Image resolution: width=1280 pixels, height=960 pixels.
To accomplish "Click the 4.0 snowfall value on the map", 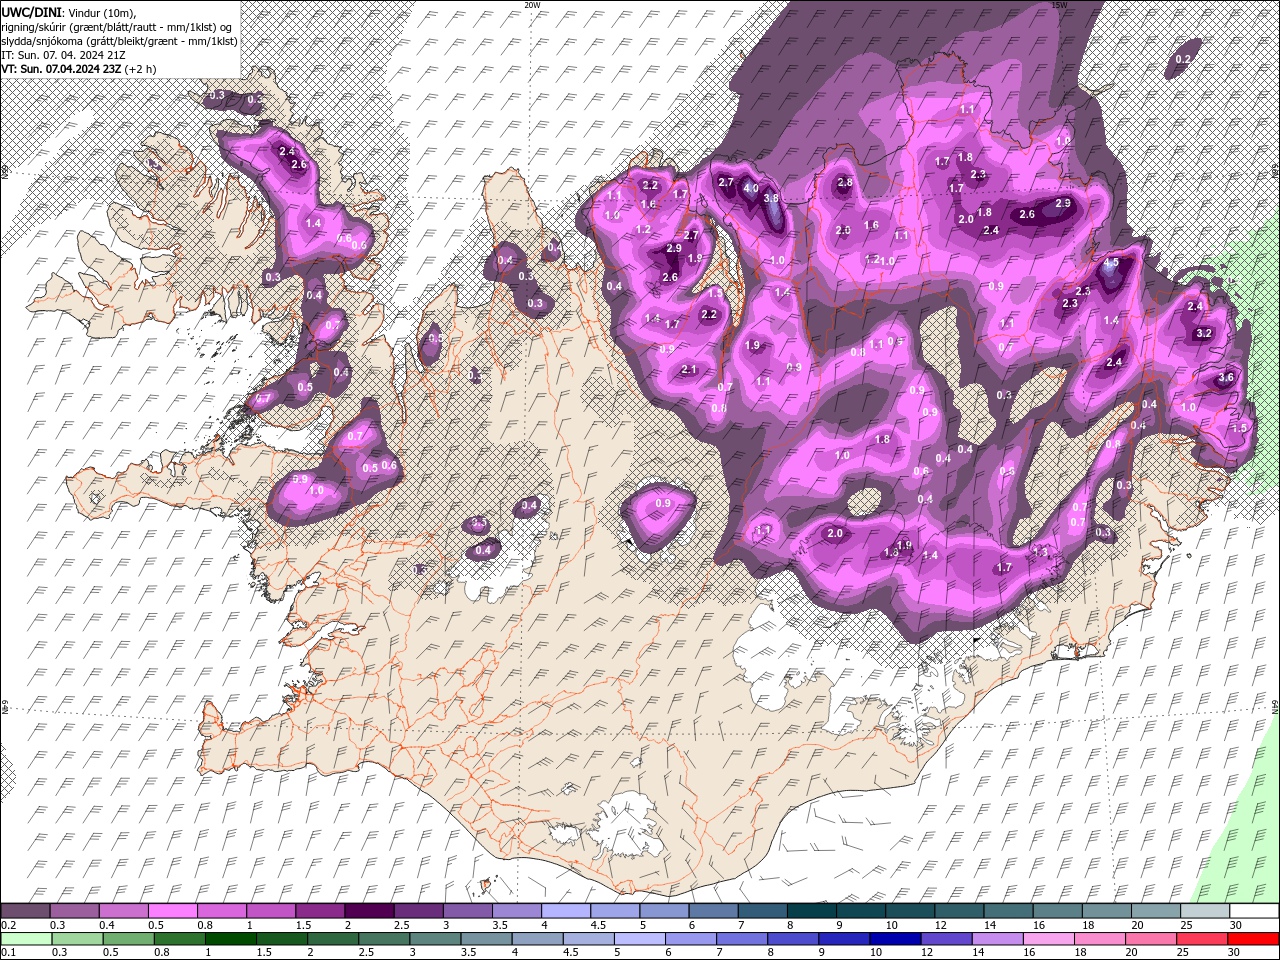I will 751,188.
